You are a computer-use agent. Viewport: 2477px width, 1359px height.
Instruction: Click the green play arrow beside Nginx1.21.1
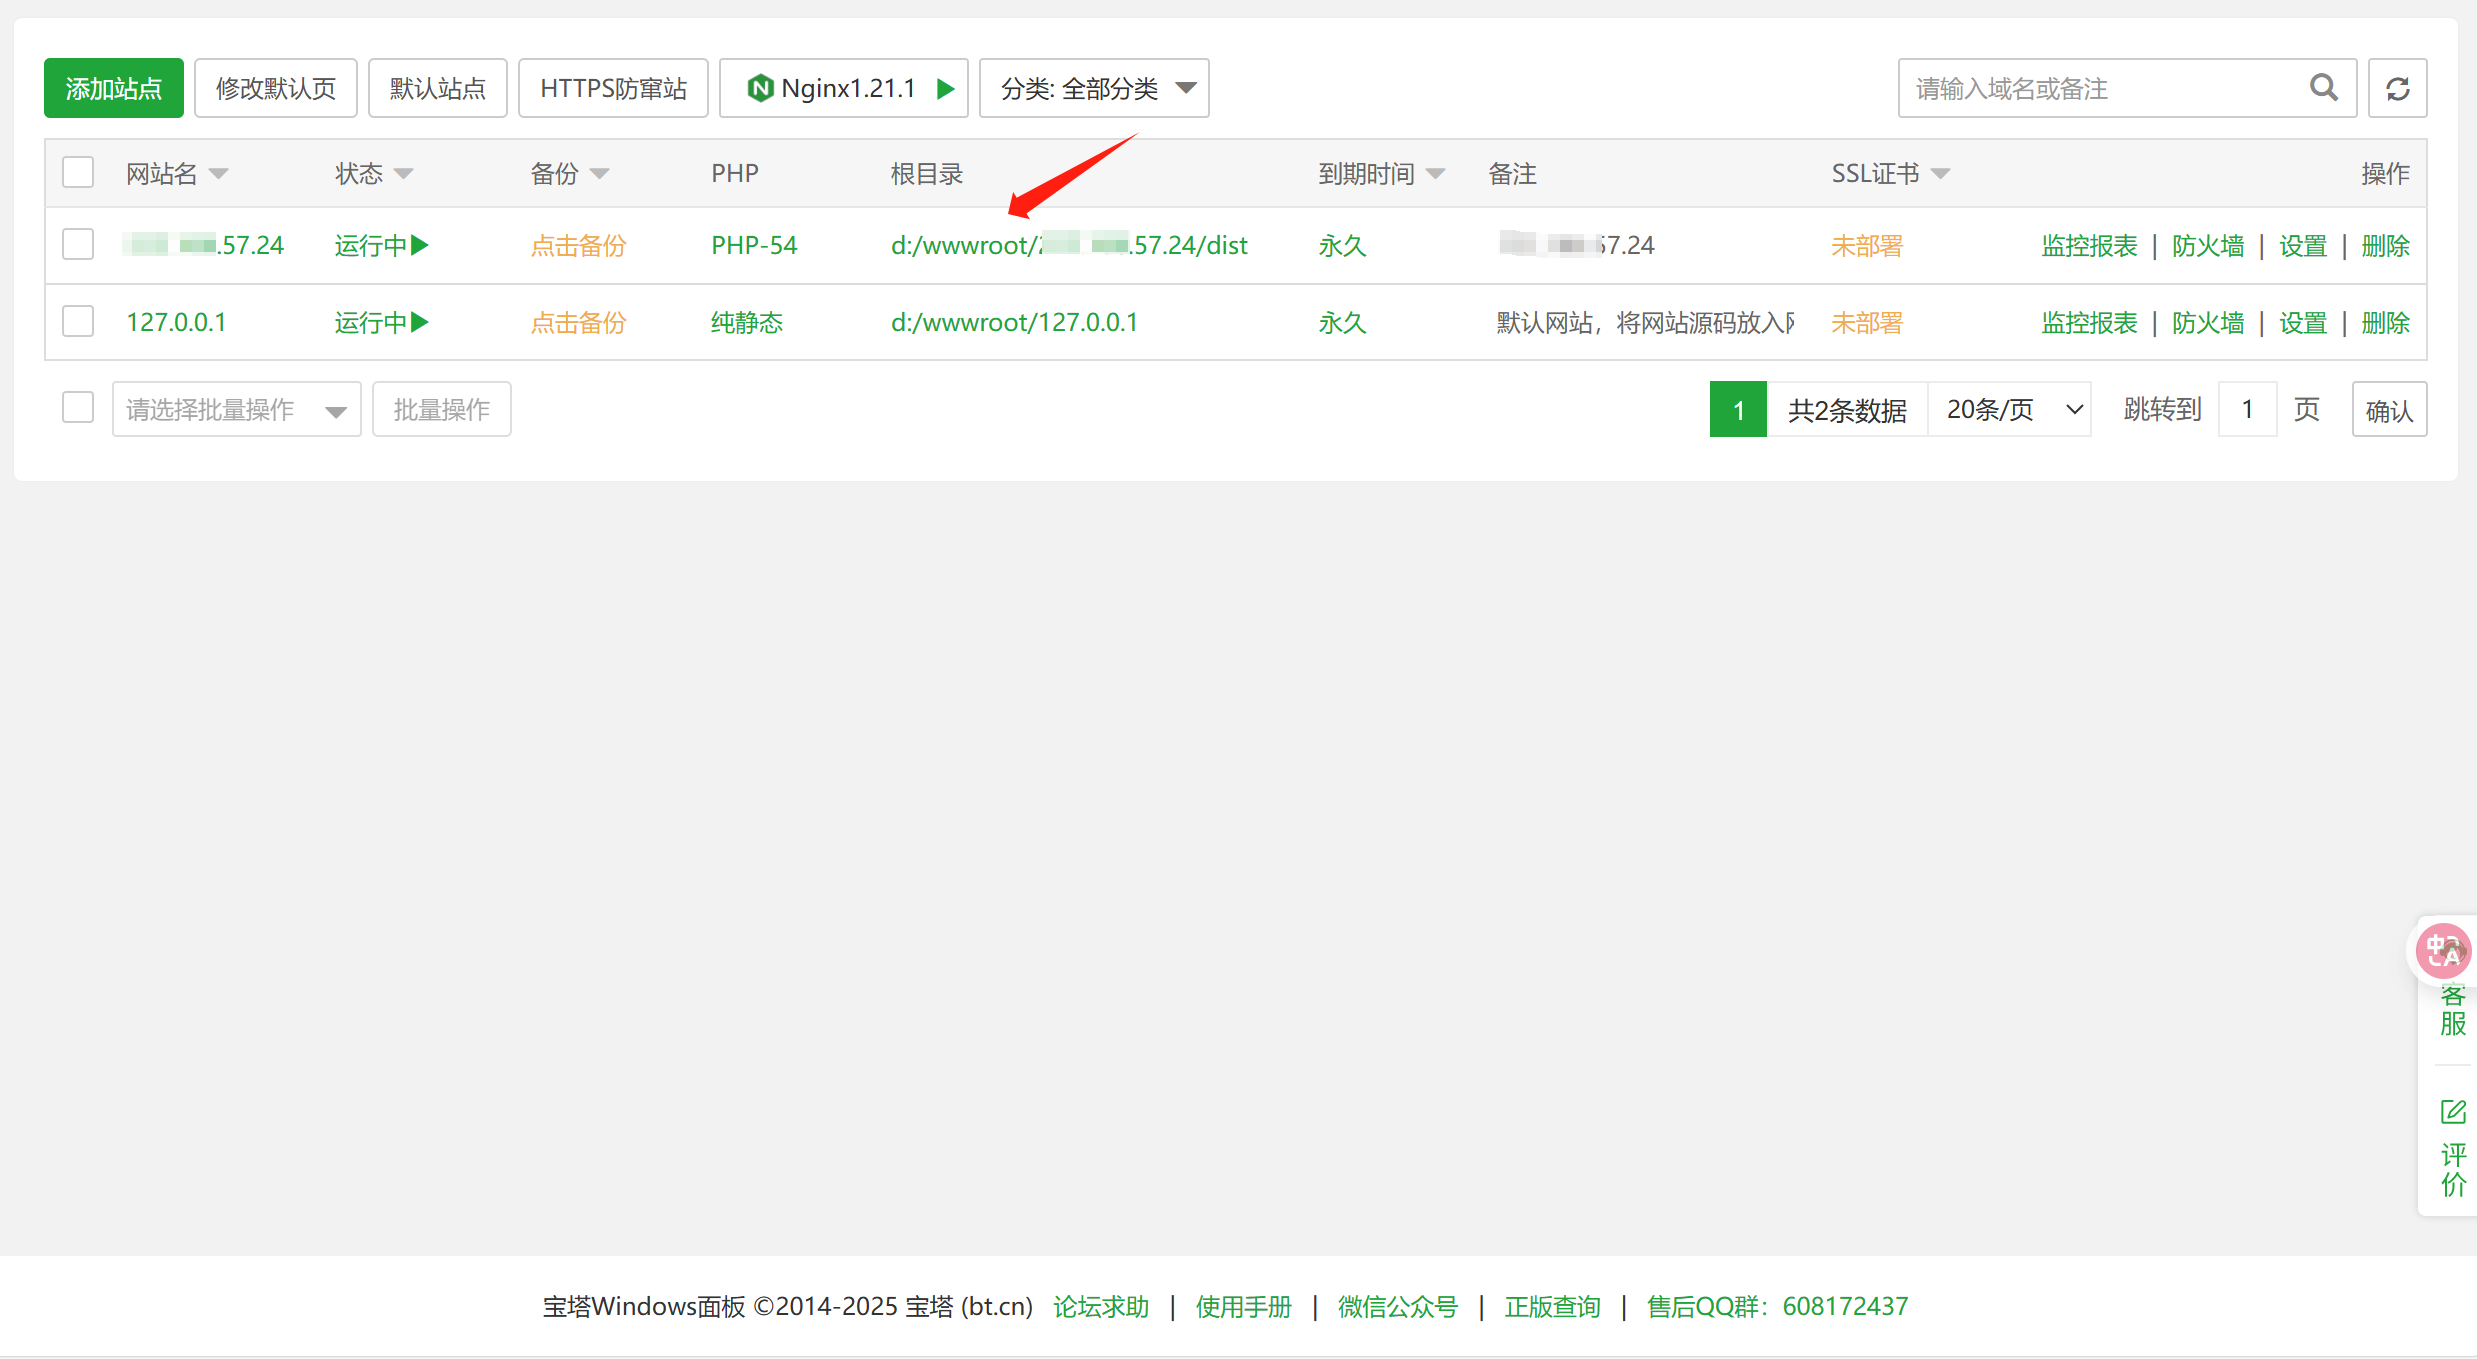point(944,88)
